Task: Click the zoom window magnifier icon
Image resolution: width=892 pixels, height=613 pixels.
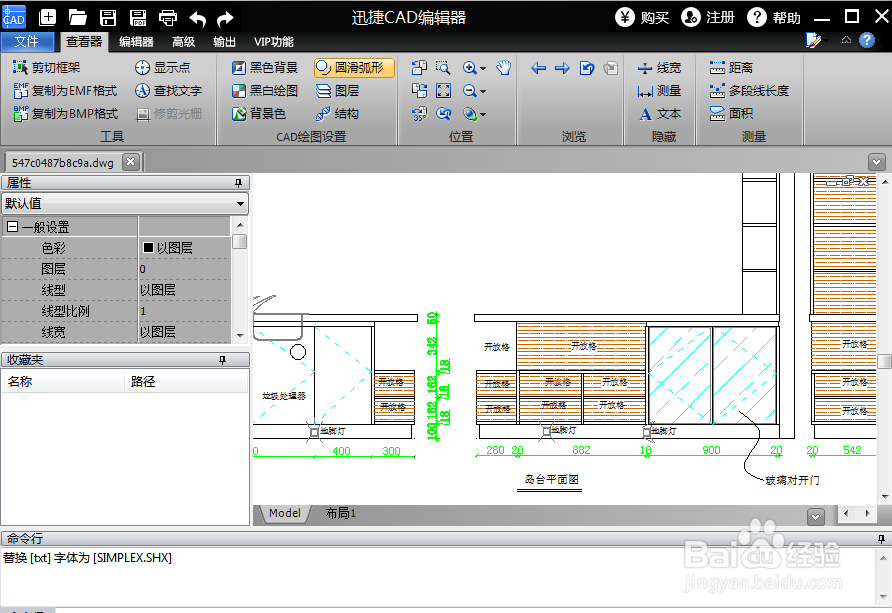Action: click(x=443, y=68)
